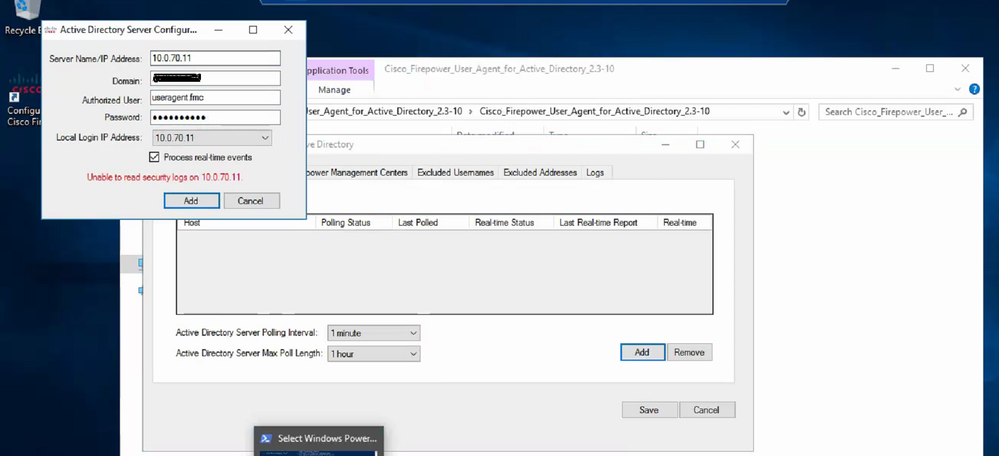Image resolution: width=999 pixels, height=456 pixels.
Task: Switch to the Excluded Addresses tab
Action: 540,173
